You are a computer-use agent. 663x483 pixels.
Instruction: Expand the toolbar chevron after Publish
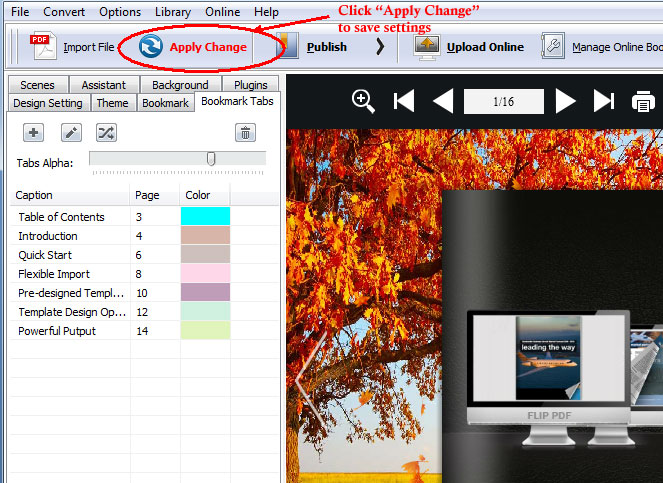380,47
